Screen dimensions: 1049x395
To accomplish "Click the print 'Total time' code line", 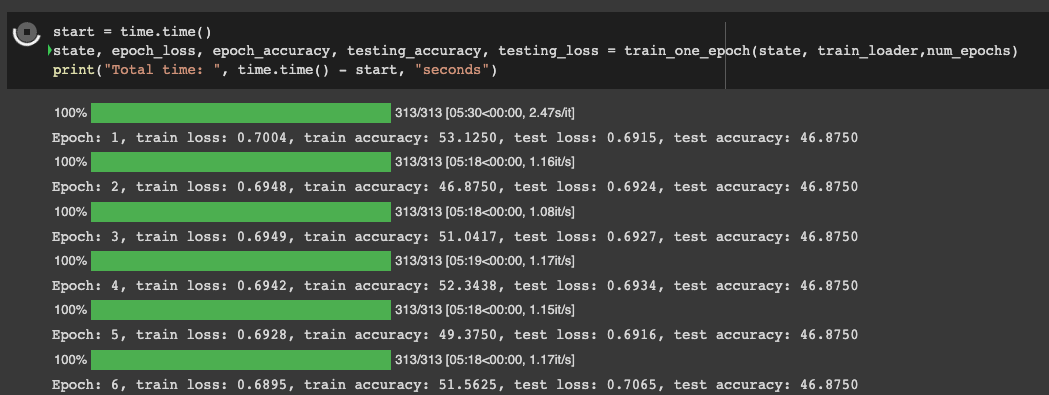I will pos(275,70).
